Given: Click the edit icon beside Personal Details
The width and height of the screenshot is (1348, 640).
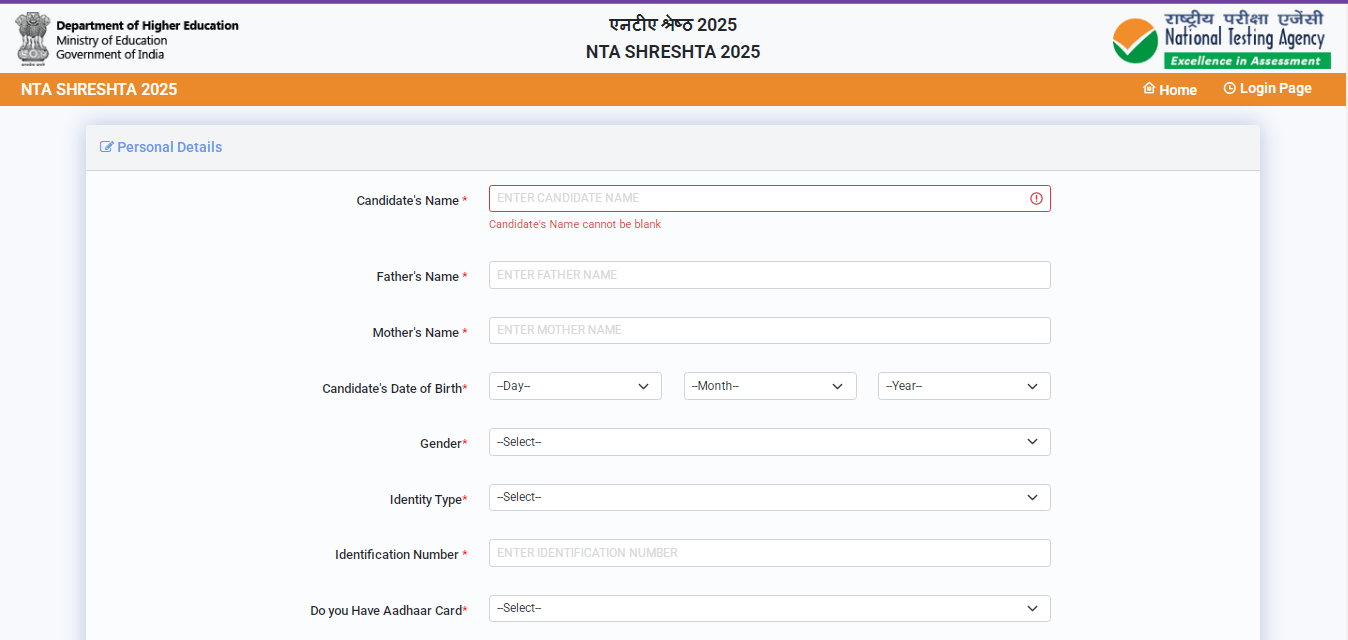Looking at the screenshot, I should point(107,147).
